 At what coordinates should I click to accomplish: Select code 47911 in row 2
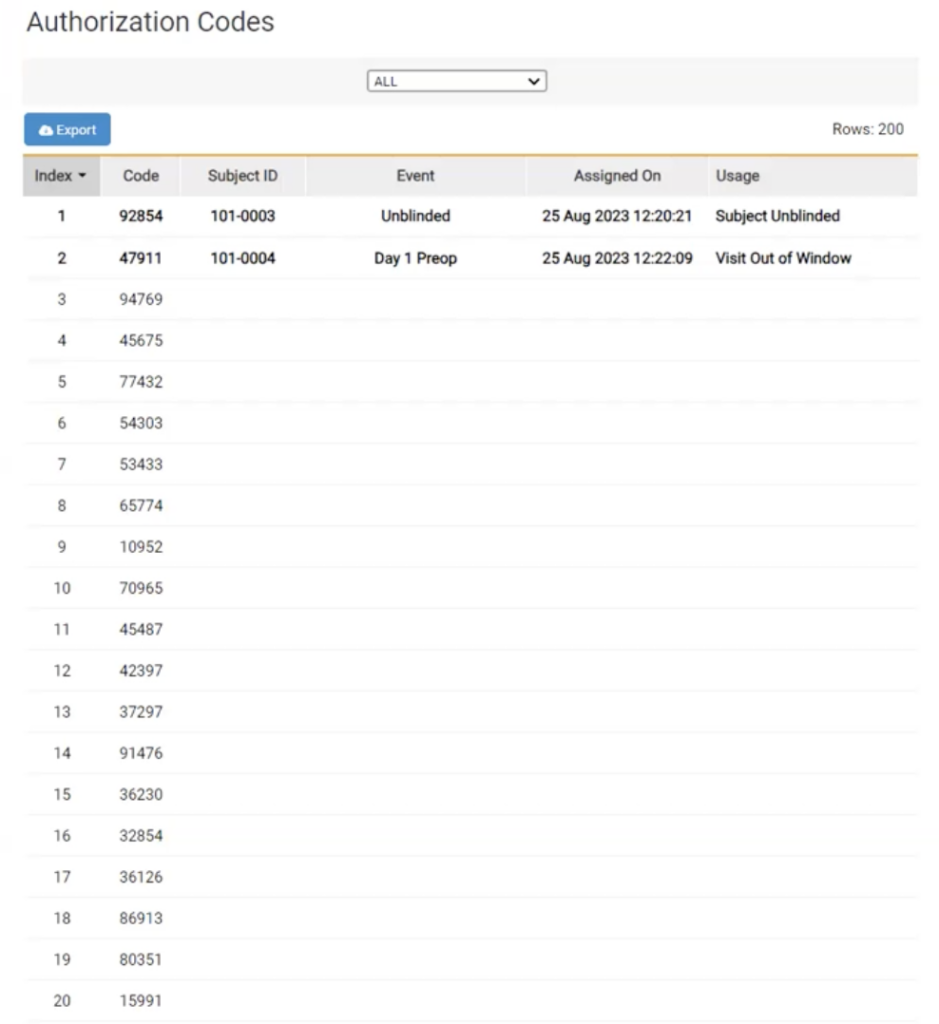click(x=141, y=258)
